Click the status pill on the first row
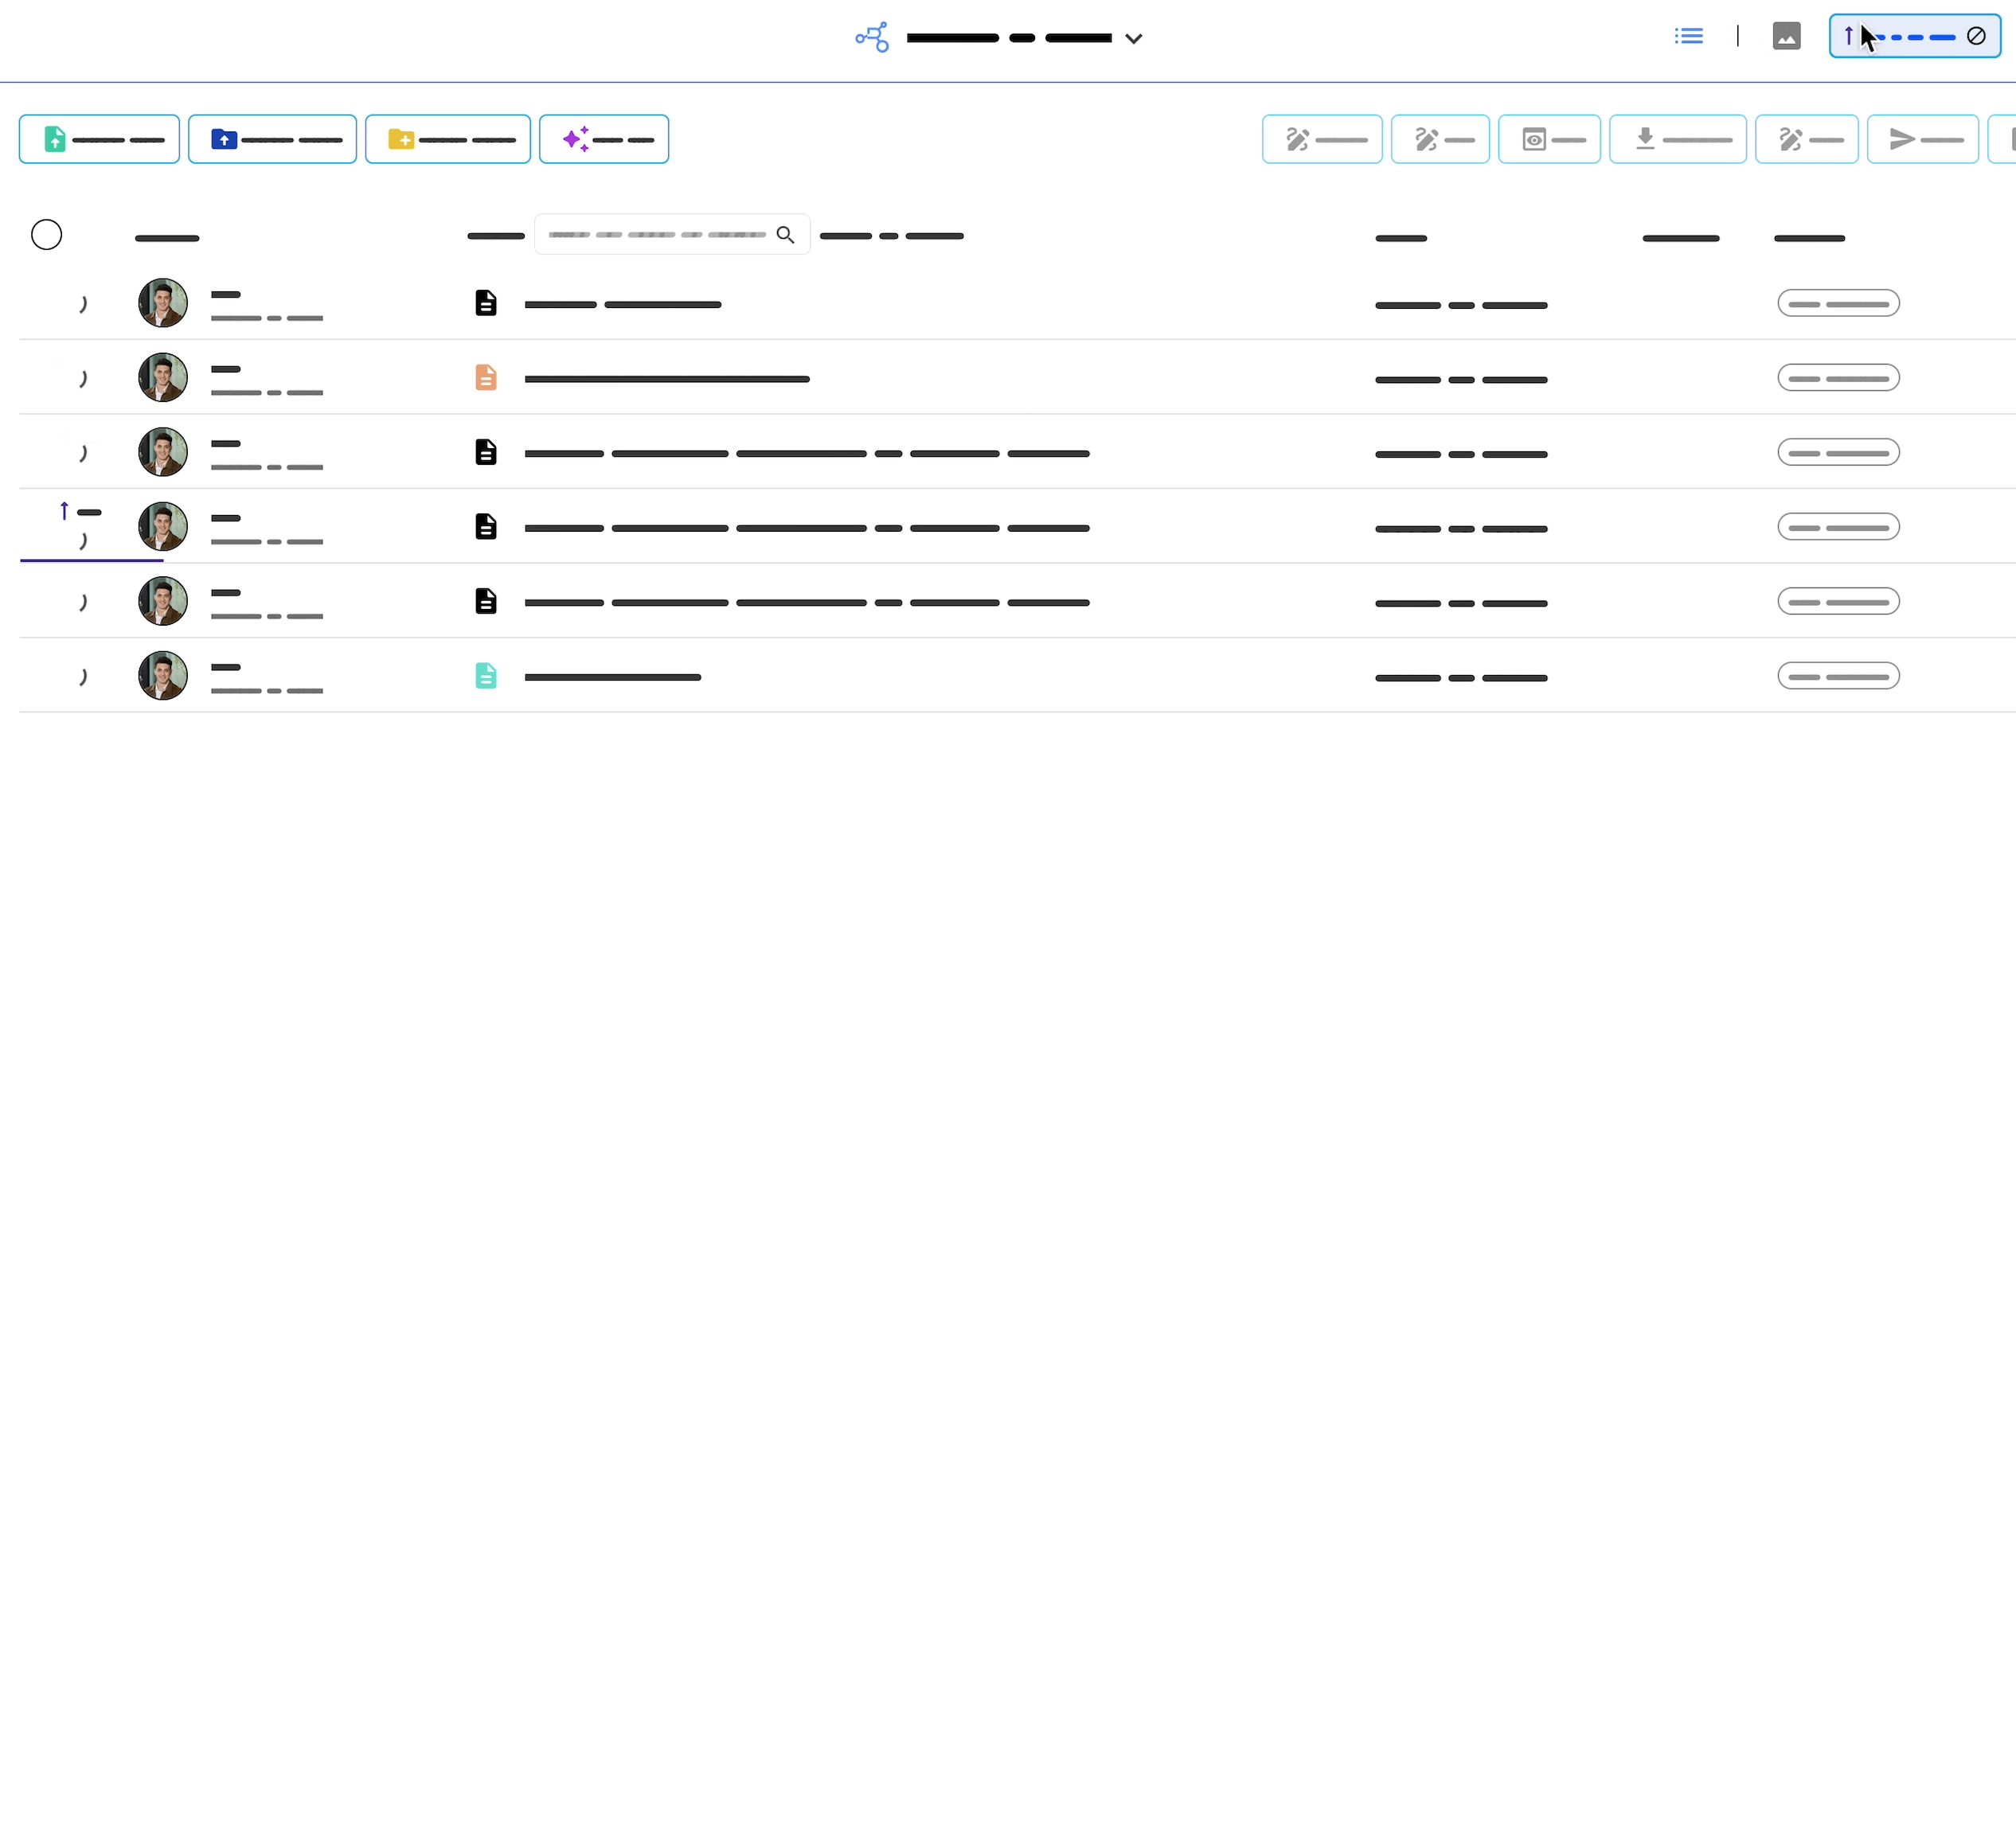The width and height of the screenshot is (2016, 1834). pos(1839,303)
